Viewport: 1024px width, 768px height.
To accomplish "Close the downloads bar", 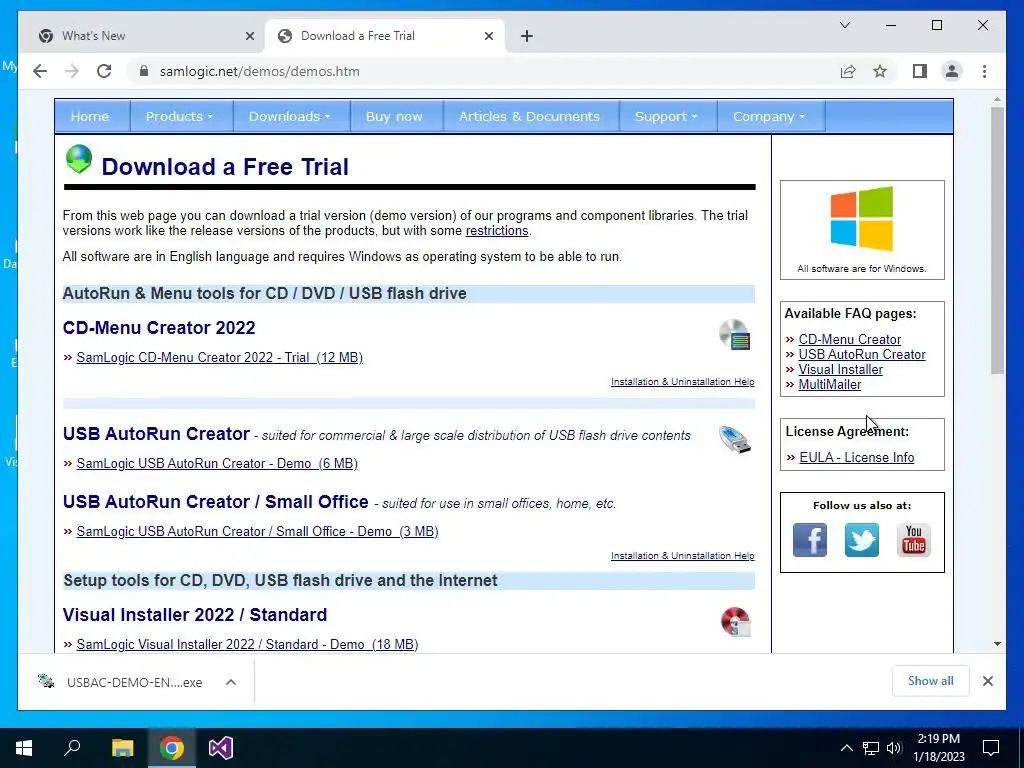I will pyautogui.click(x=987, y=681).
